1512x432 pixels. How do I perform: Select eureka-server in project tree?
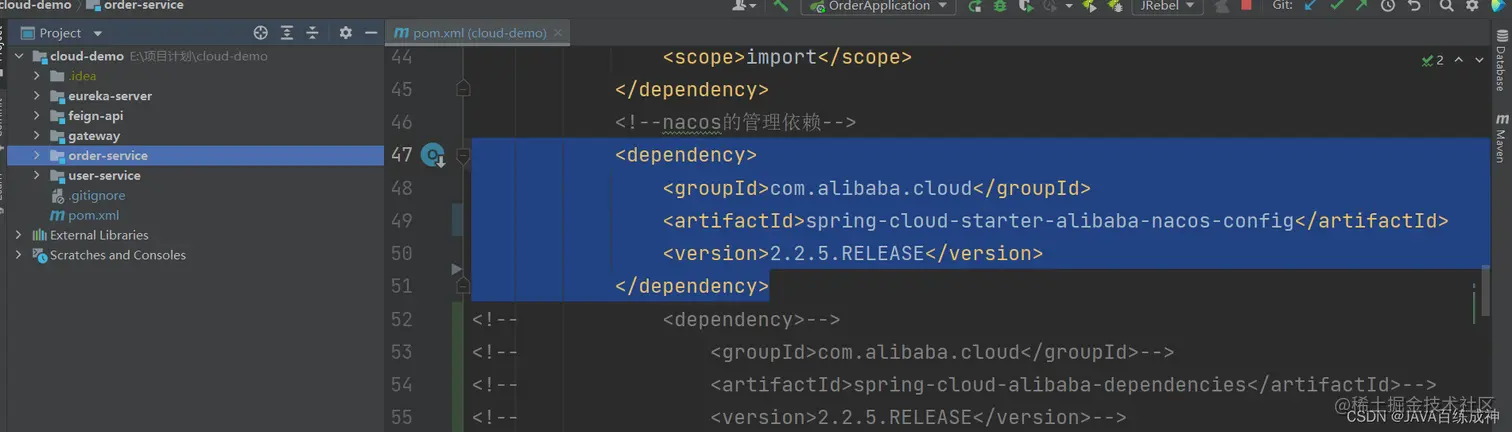(110, 96)
